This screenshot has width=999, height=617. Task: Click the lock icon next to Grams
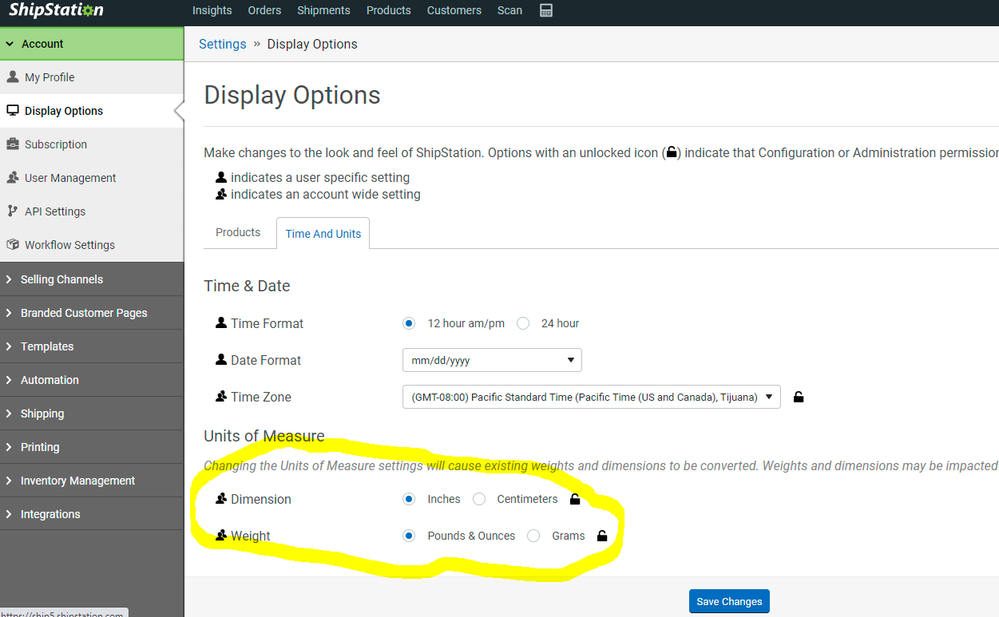[x=602, y=536]
